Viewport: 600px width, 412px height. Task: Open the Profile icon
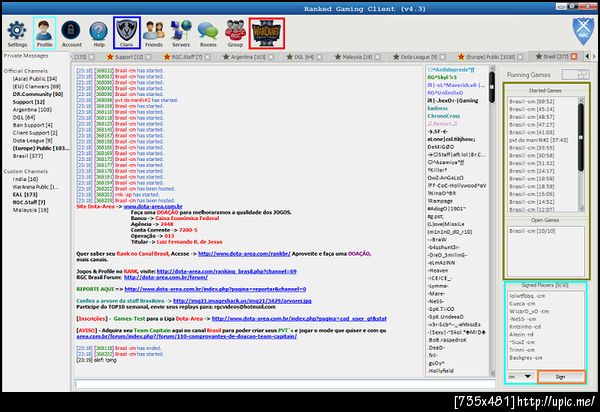(44, 31)
